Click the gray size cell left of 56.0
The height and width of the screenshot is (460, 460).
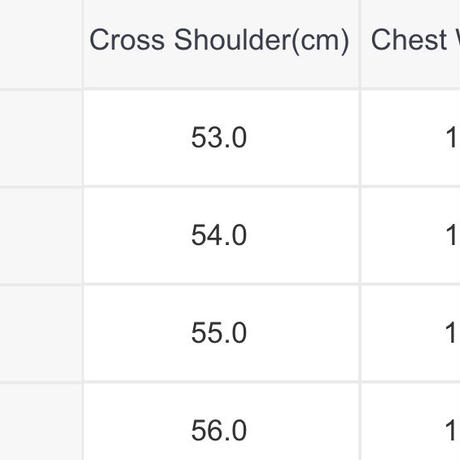coord(41,422)
